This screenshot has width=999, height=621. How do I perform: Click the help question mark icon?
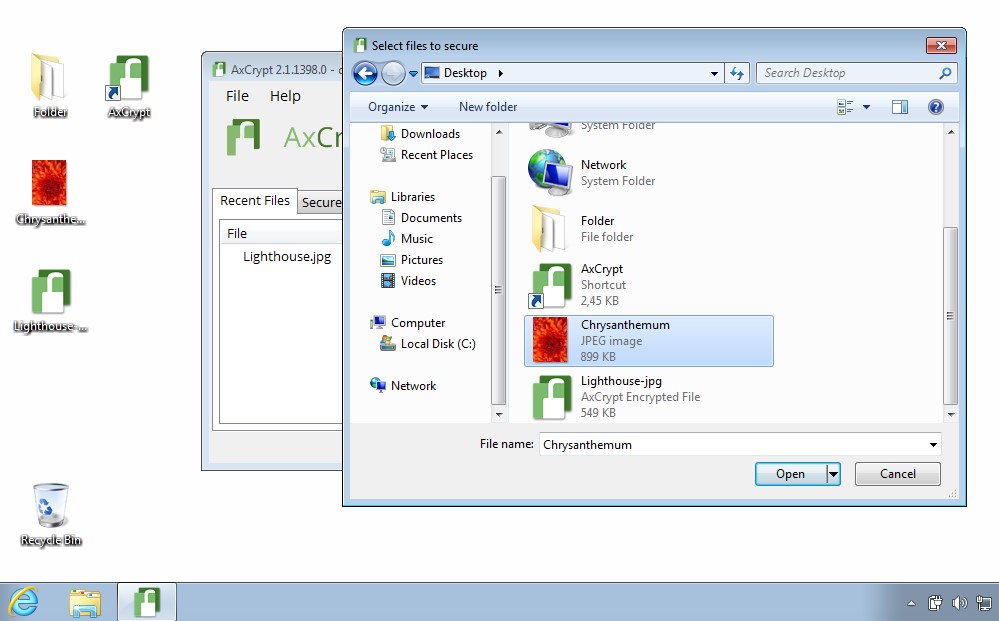click(x=935, y=107)
